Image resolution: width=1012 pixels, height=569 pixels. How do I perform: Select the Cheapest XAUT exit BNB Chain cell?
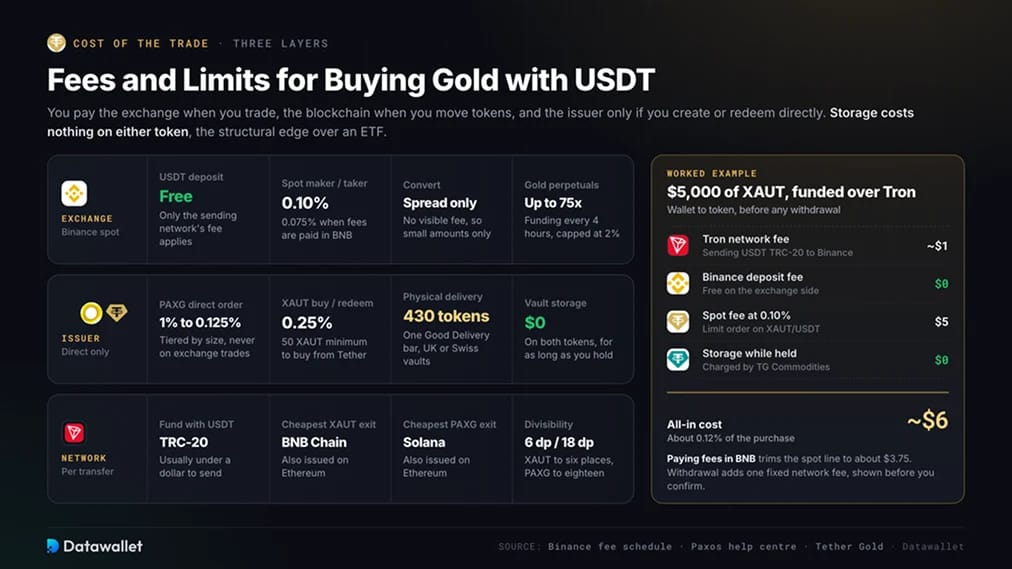(330, 448)
